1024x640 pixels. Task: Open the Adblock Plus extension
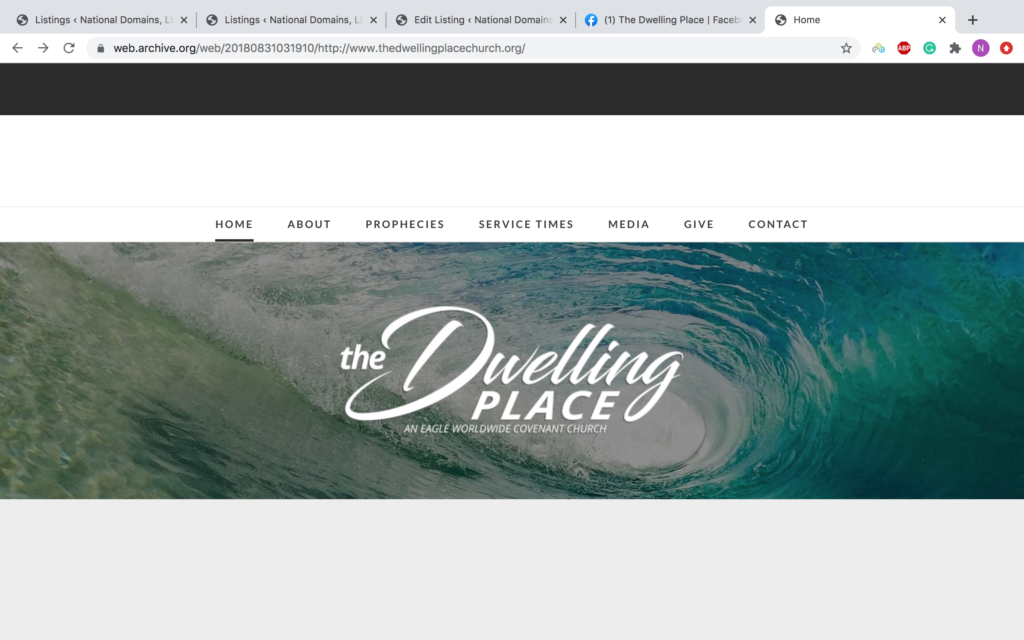click(x=904, y=48)
